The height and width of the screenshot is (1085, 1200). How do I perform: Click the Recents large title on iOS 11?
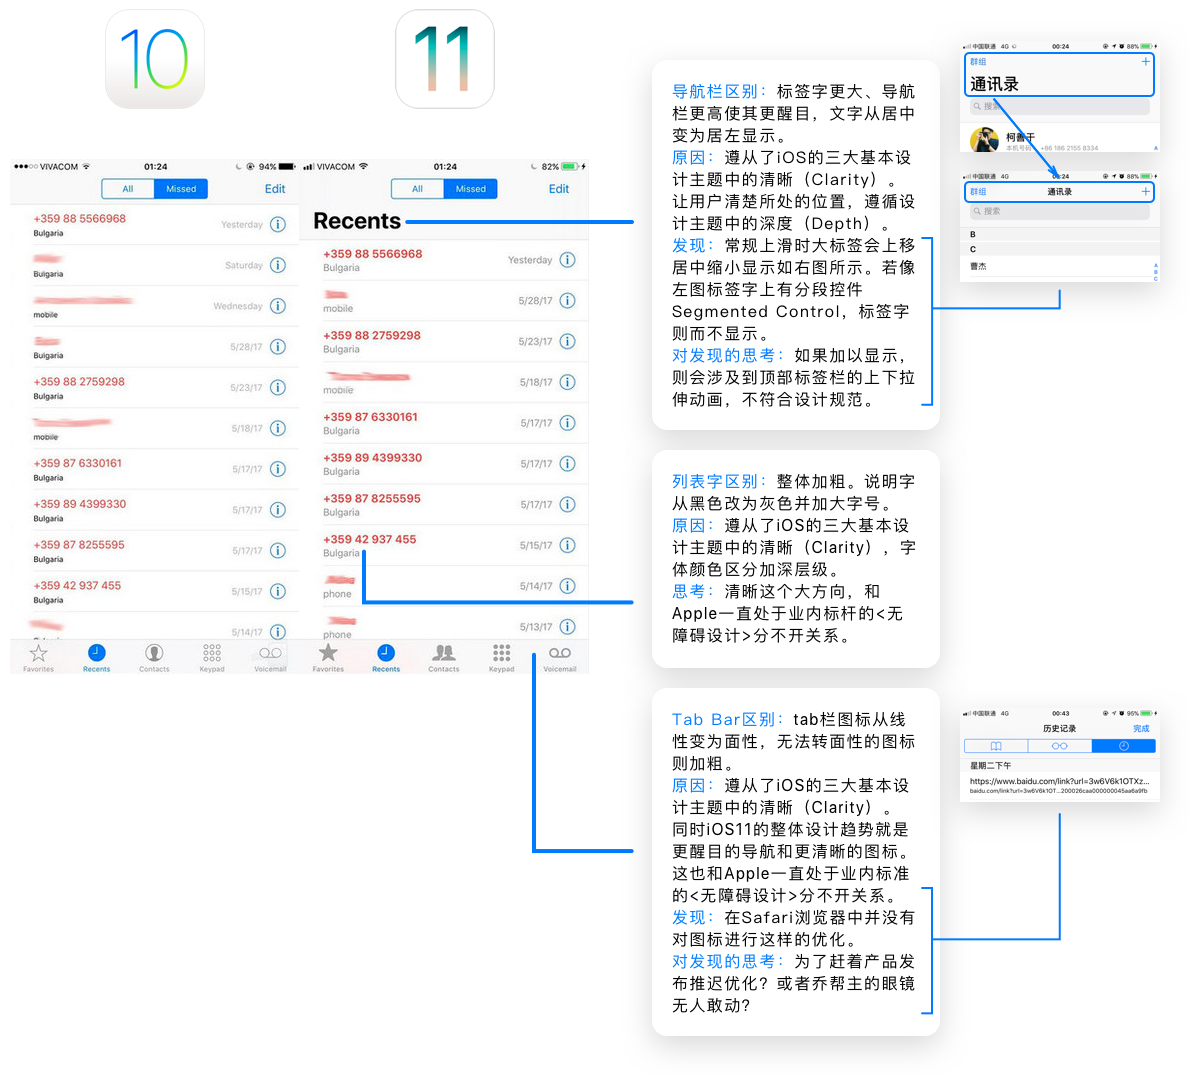pyautogui.click(x=357, y=221)
